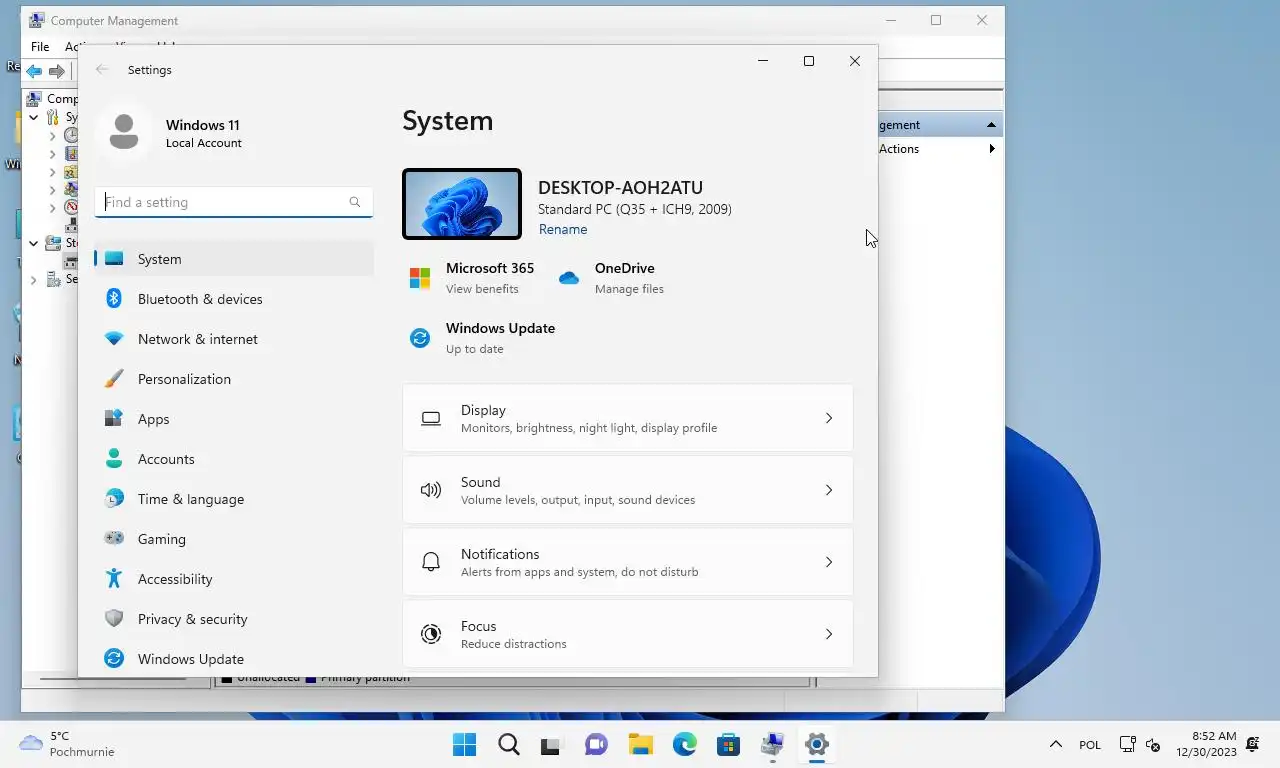The width and height of the screenshot is (1280, 768).
Task: Launch Chat from the taskbar
Action: click(596, 745)
